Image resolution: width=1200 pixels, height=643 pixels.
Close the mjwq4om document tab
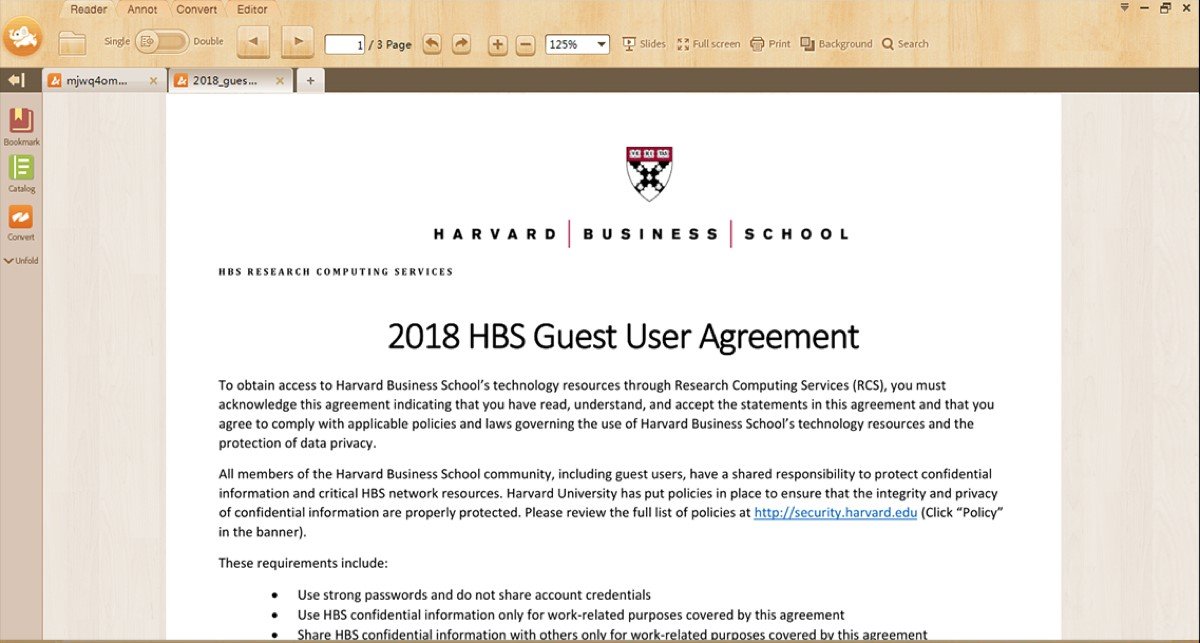point(153,81)
